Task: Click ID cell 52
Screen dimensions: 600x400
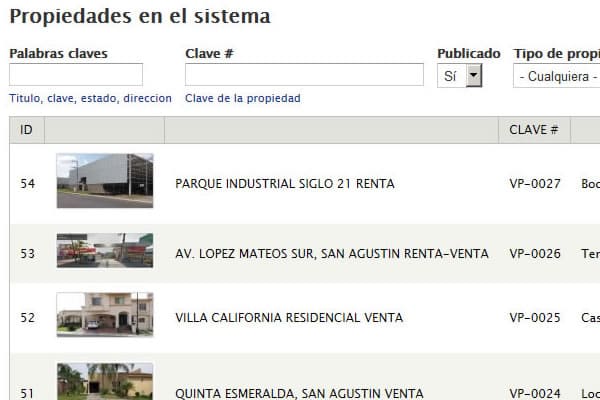Action: coord(28,318)
